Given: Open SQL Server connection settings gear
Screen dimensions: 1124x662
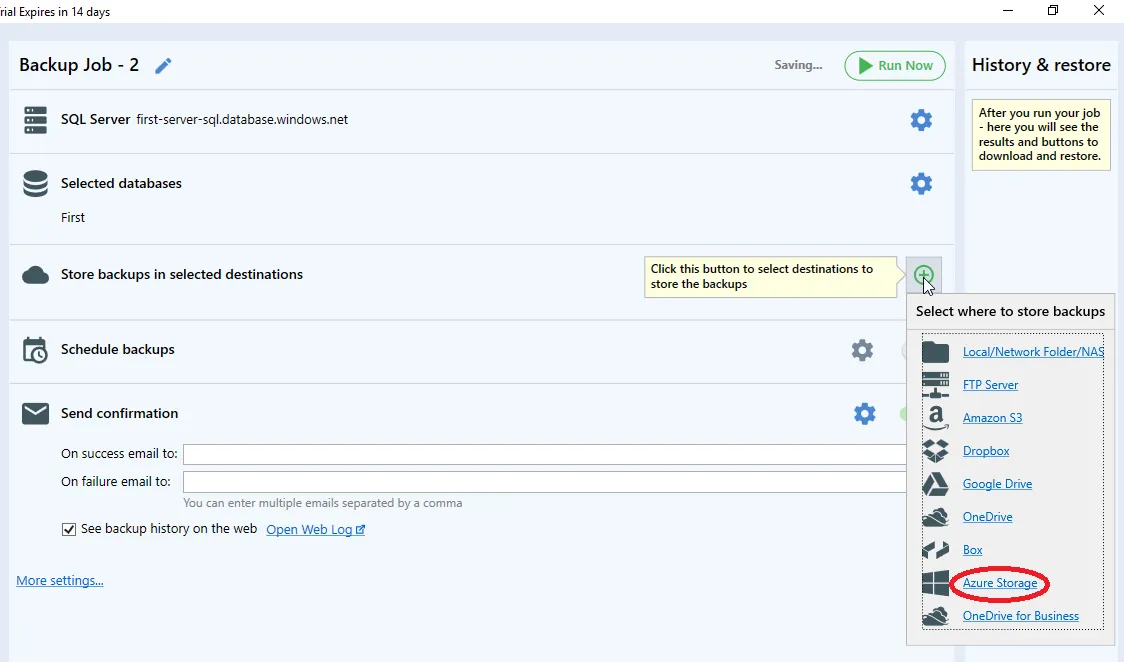Looking at the screenshot, I should [x=921, y=120].
